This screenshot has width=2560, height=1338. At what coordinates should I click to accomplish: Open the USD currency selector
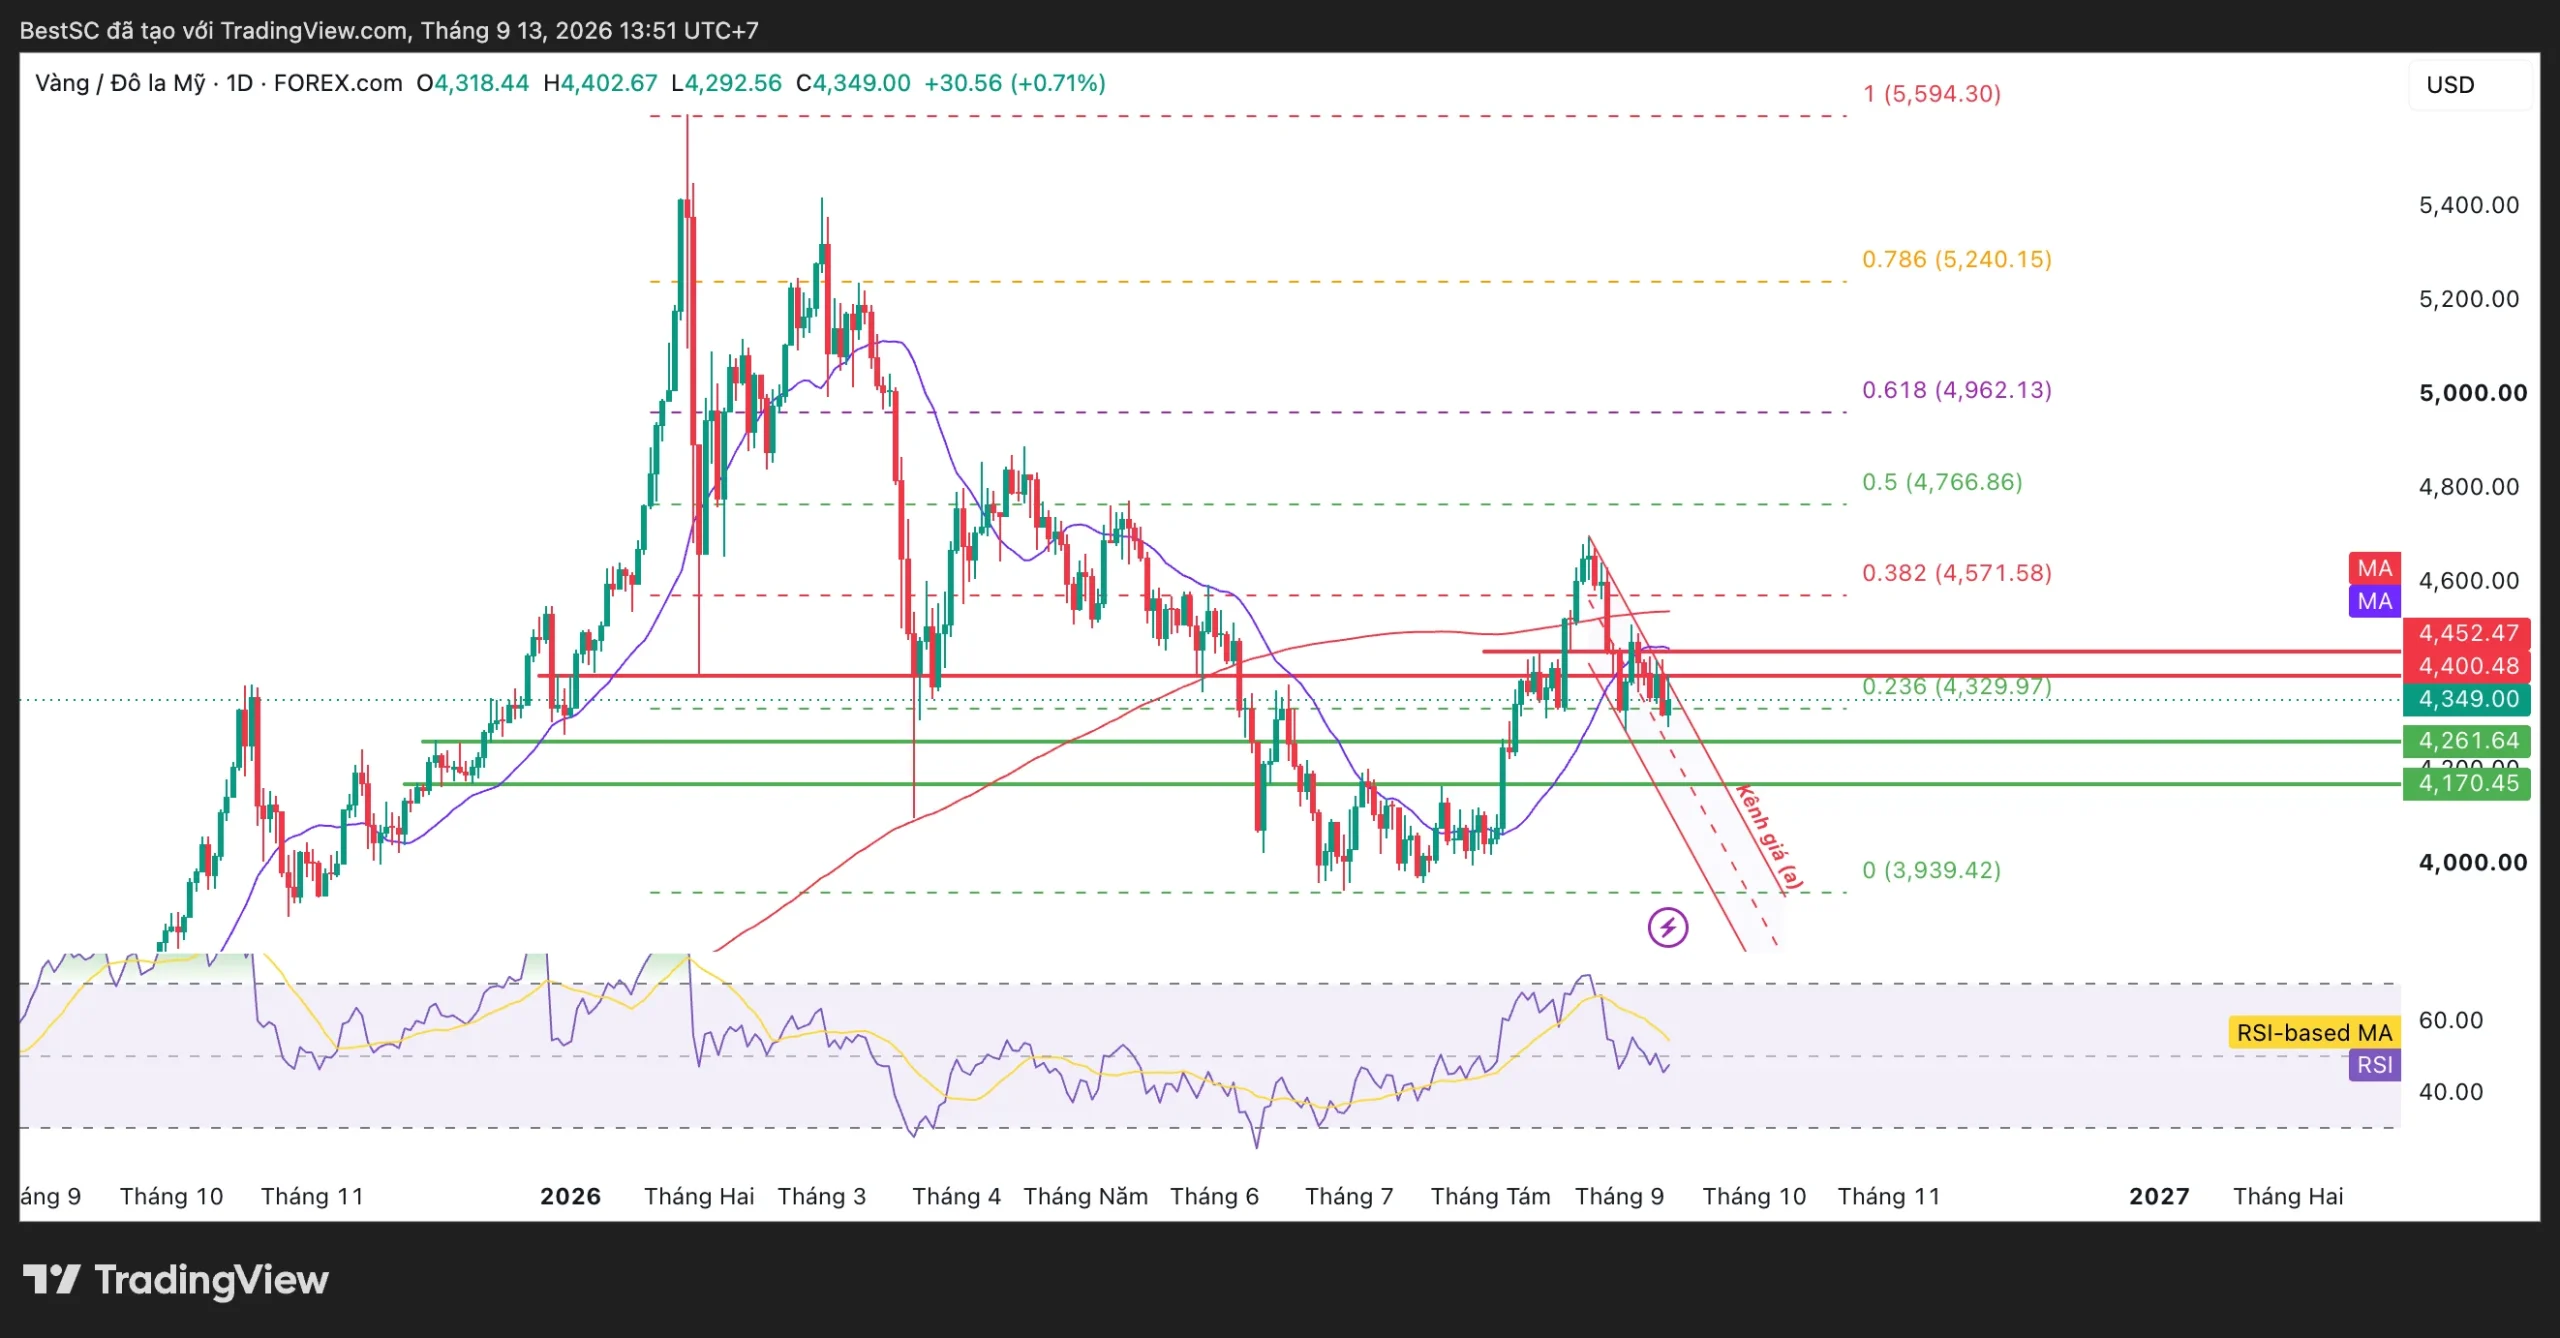[2470, 85]
